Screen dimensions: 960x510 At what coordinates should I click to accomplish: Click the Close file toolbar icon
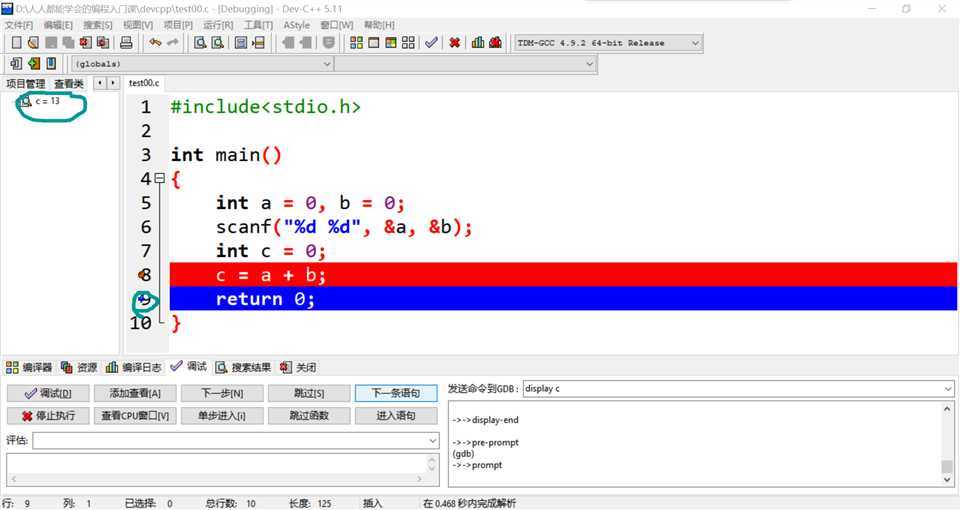click(86, 42)
